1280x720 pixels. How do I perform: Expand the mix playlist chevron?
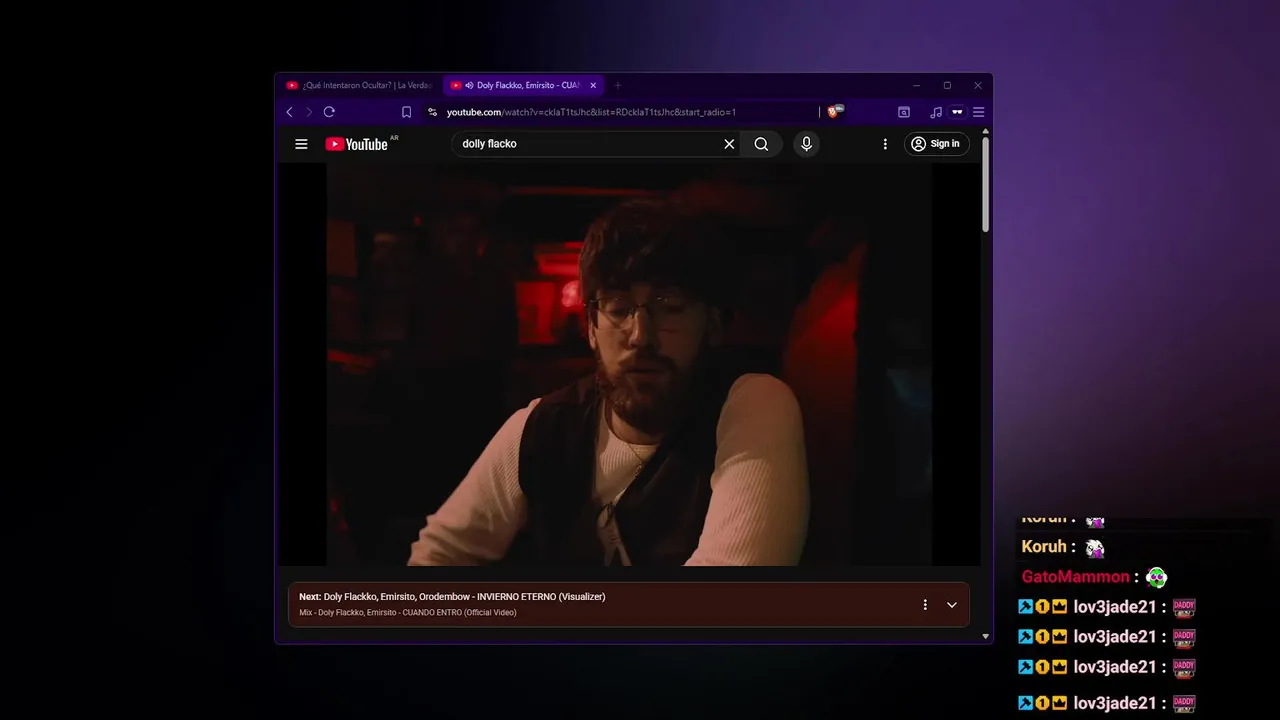952,605
